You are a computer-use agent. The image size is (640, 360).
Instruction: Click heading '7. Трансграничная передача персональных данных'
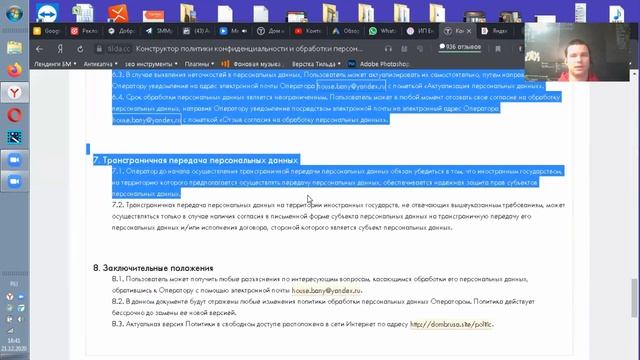click(x=196, y=160)
